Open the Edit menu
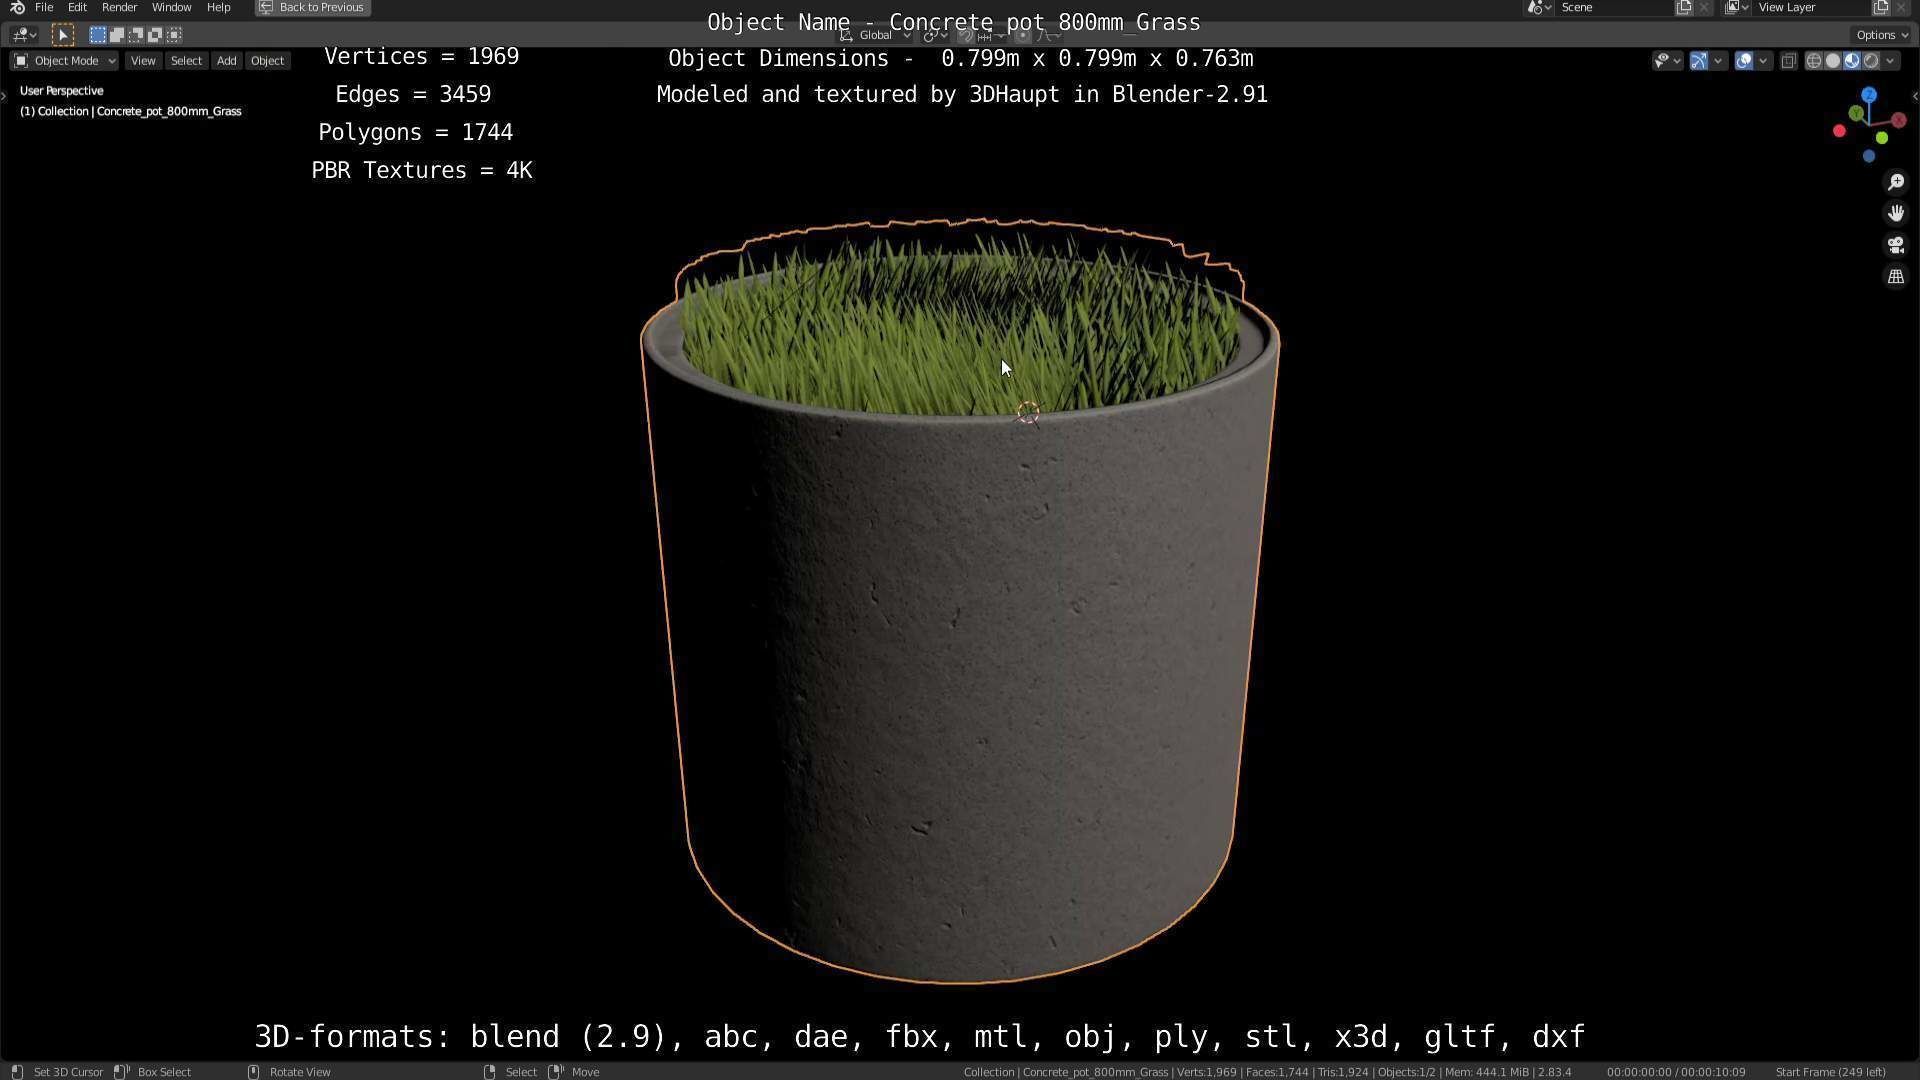The image size is (1920, 1080). 77,7
